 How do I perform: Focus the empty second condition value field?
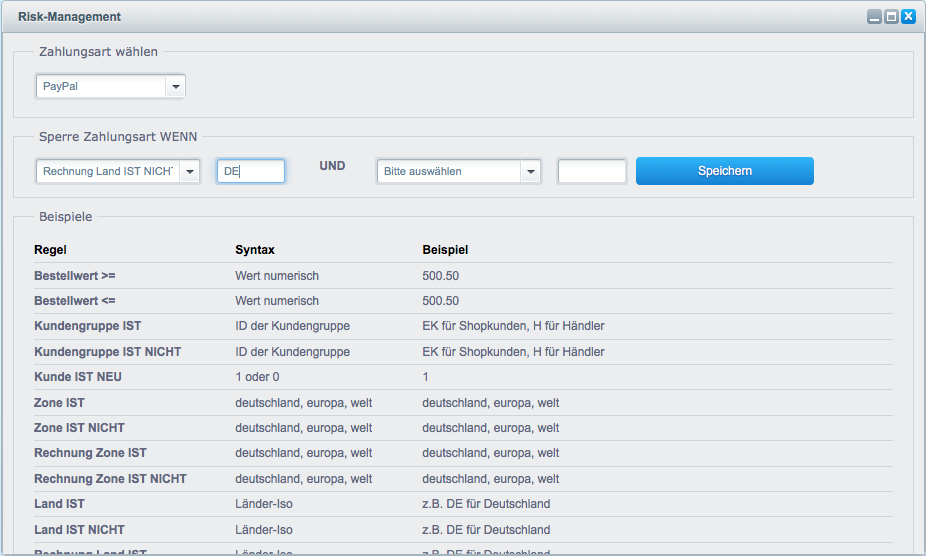coord(592,172)
